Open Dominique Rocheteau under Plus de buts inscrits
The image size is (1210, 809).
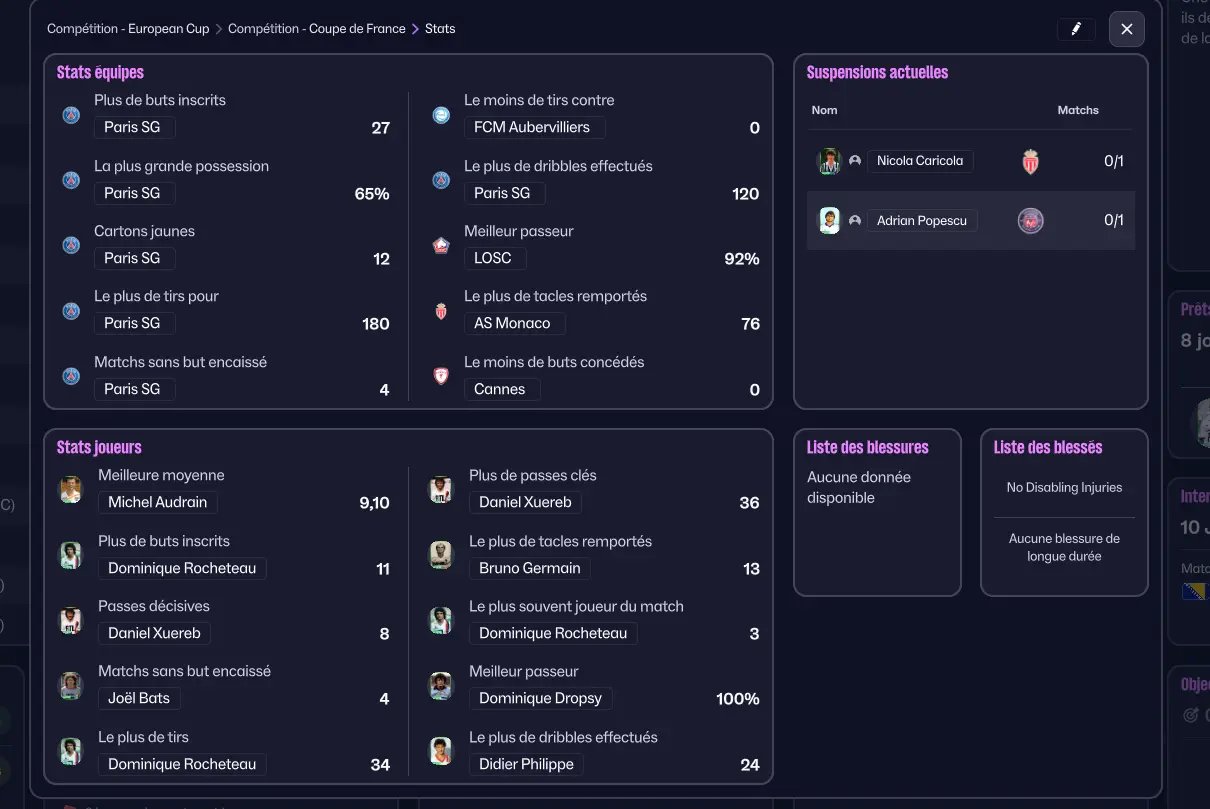[182, 569]
